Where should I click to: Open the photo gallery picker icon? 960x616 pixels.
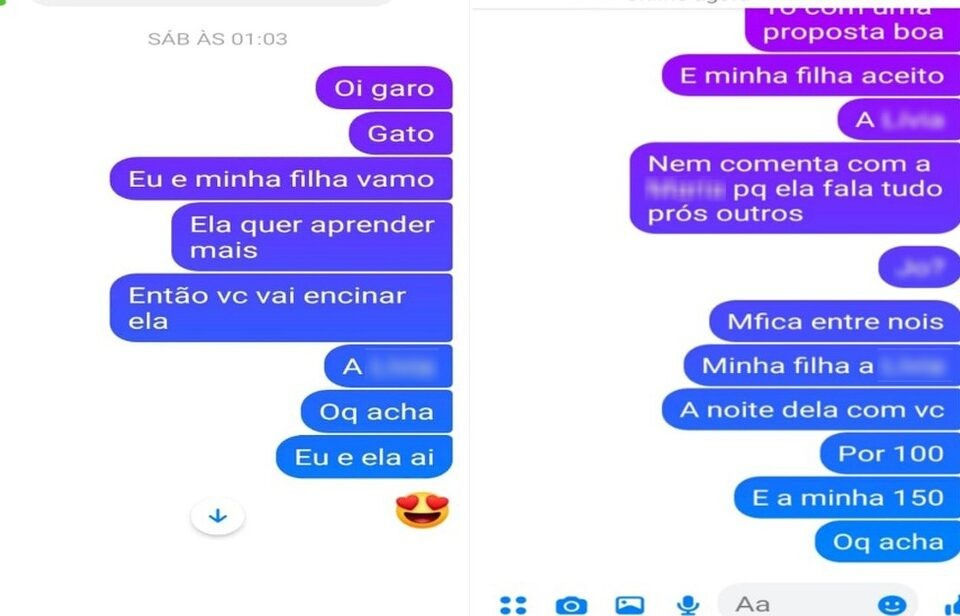point(629,605)
